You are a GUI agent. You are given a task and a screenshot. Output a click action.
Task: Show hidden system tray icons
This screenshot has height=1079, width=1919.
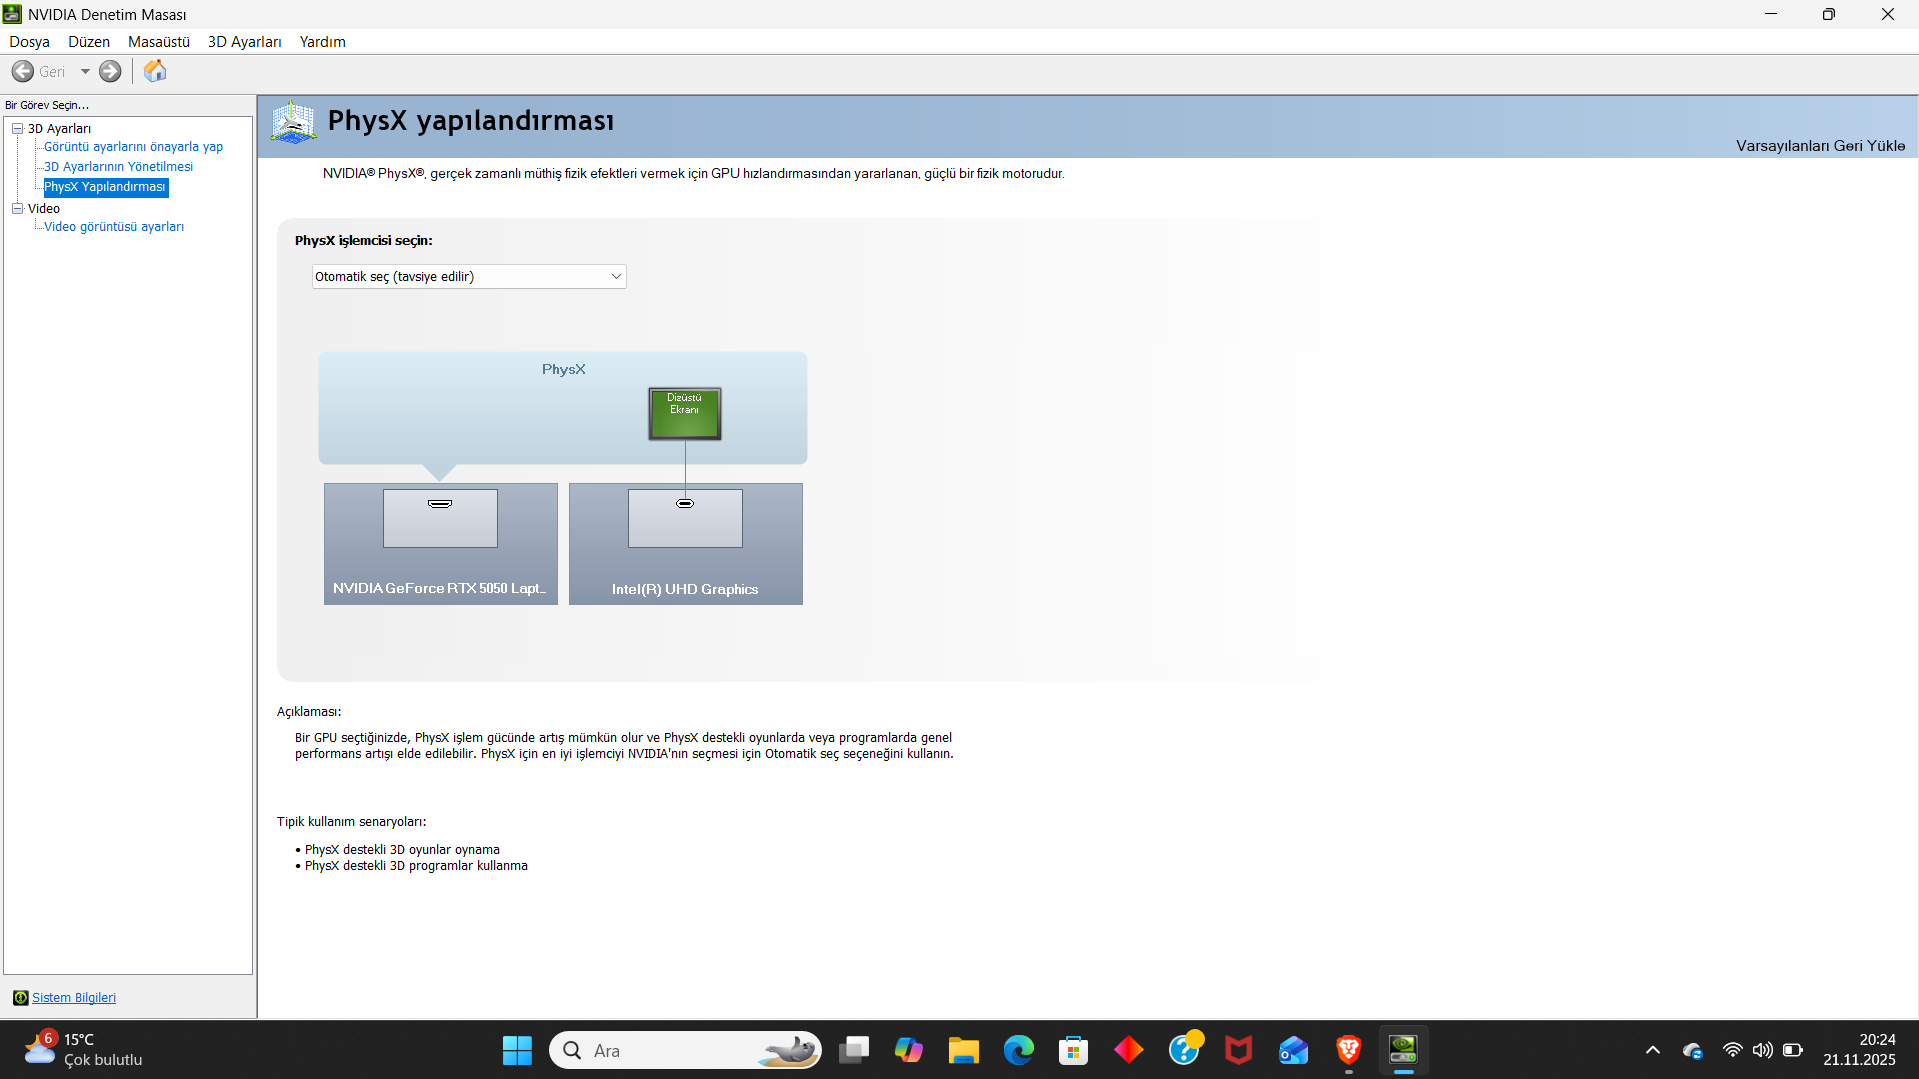[x=1653, y=1050]
